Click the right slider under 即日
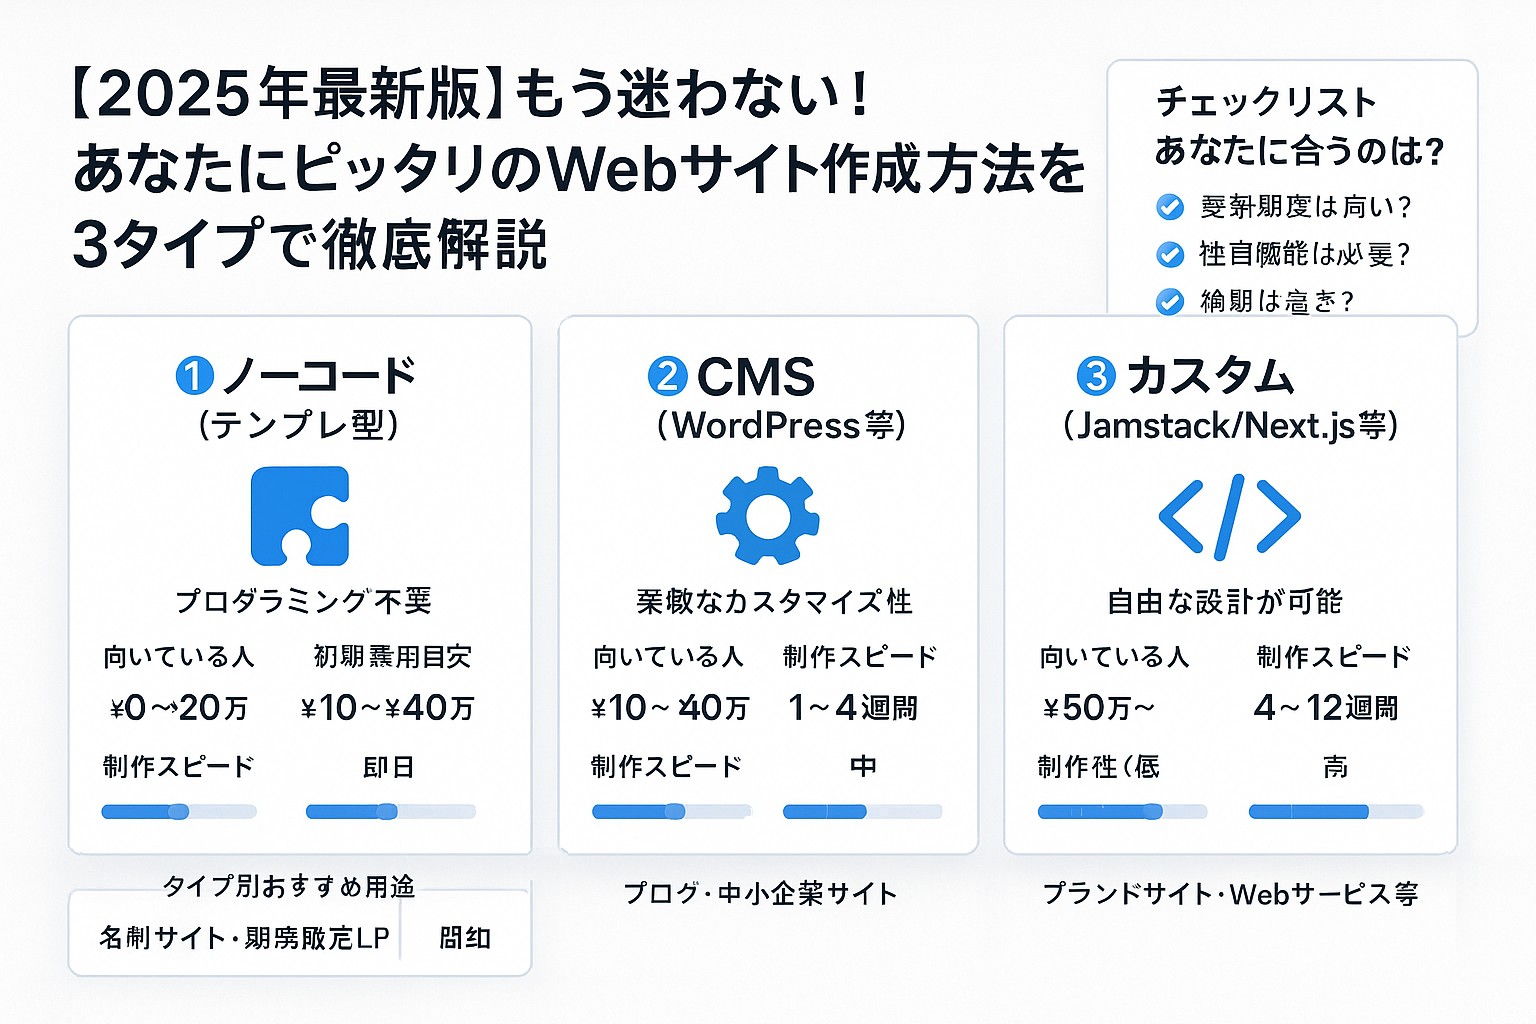This screenshot has width=1536, height=1024. tap(391, 812)
